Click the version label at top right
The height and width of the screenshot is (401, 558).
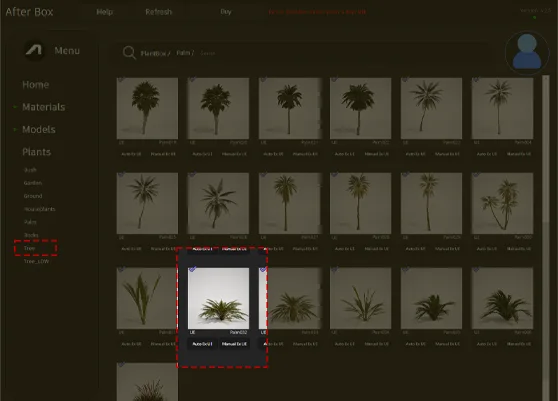pyautogui.click(x=535, y=11)
